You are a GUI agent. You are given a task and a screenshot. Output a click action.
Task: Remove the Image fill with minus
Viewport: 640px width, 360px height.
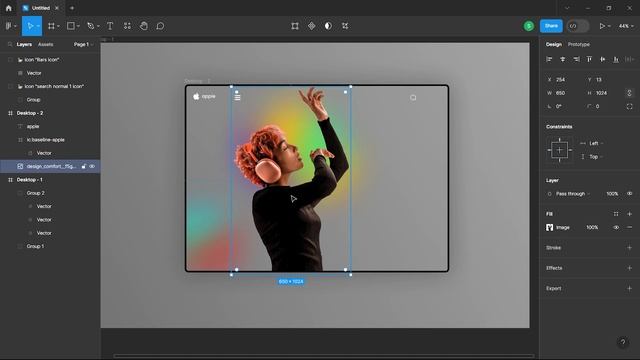coord(629,227)
